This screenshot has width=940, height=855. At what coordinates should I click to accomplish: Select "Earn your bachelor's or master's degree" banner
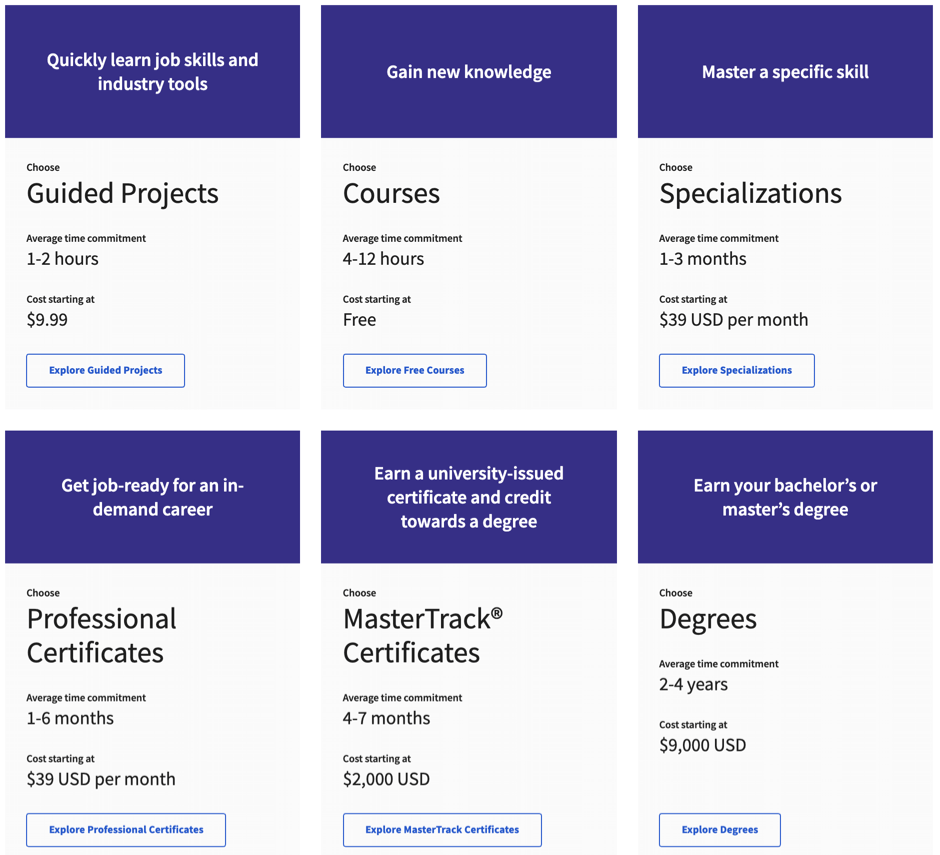click(x=785, y=497)
